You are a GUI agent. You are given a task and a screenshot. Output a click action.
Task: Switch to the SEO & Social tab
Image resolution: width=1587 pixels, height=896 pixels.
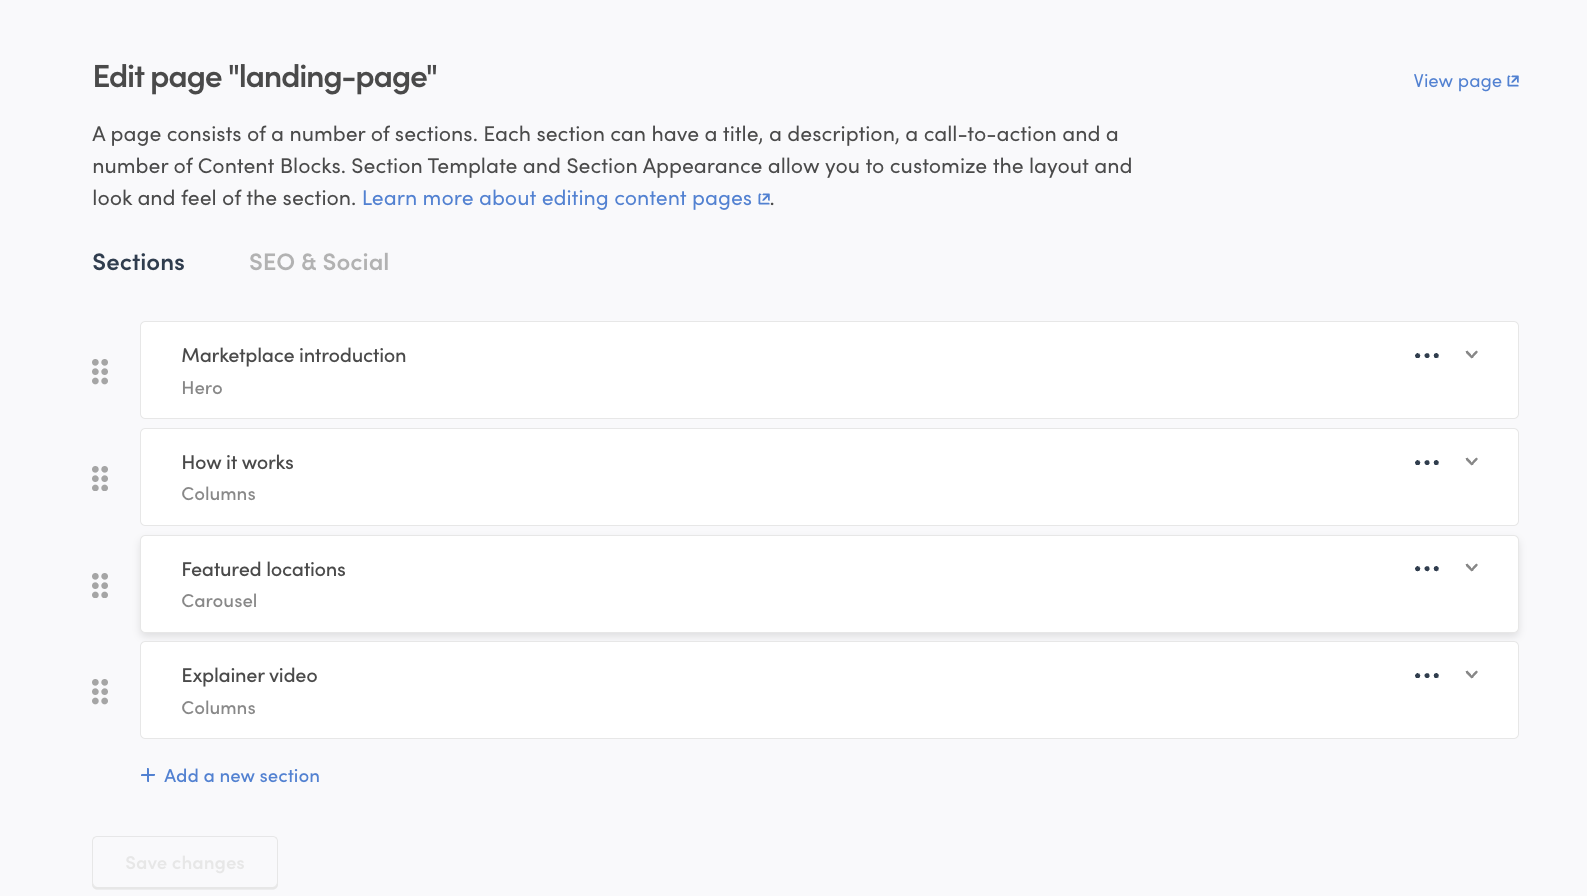[x=319, y=262]
